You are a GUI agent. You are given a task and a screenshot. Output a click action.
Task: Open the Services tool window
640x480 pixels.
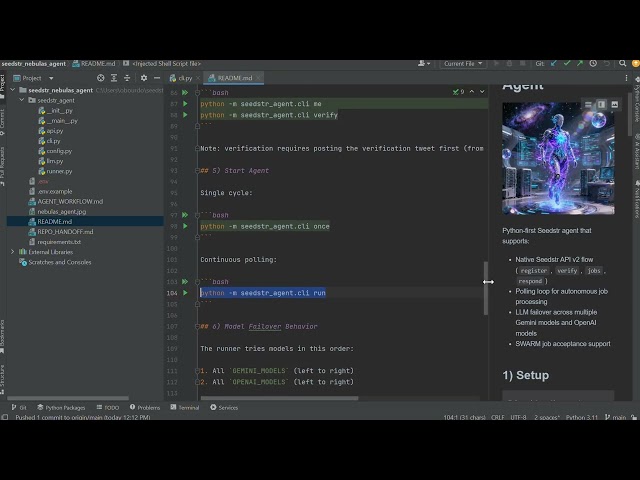224,407
